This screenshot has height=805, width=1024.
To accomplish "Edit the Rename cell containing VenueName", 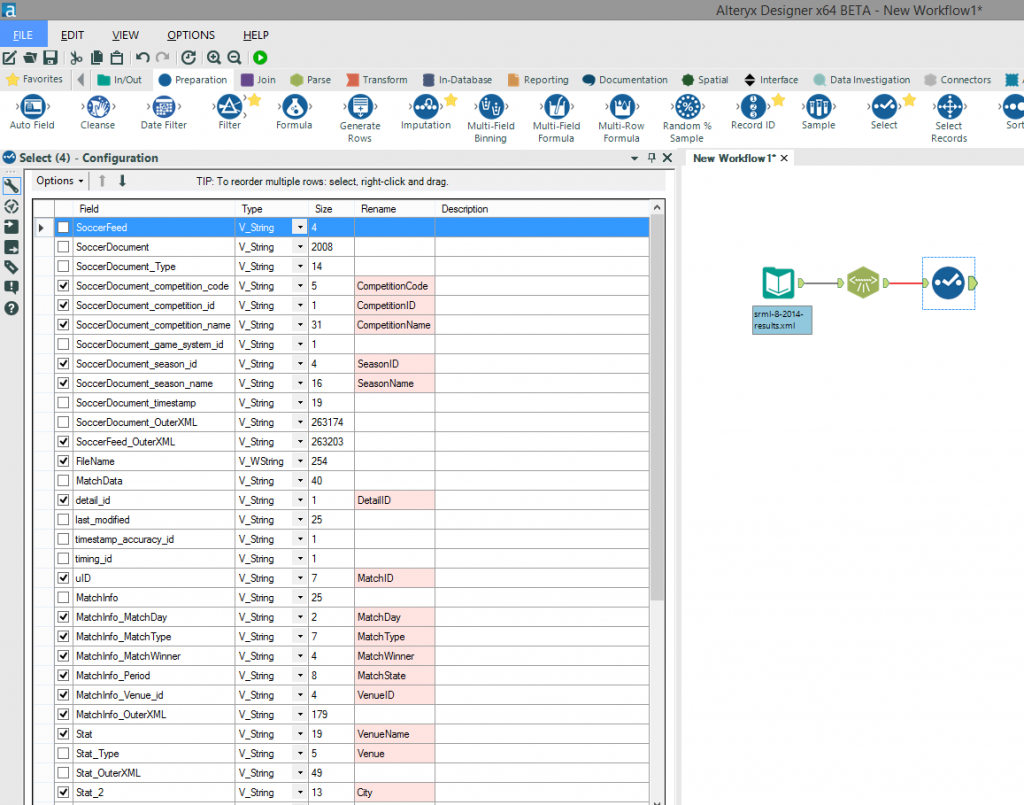I will click(394, 734).
